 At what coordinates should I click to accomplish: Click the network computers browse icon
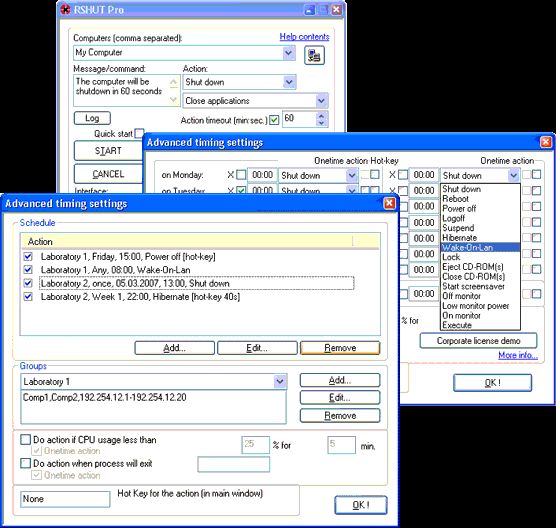[314, 55]
